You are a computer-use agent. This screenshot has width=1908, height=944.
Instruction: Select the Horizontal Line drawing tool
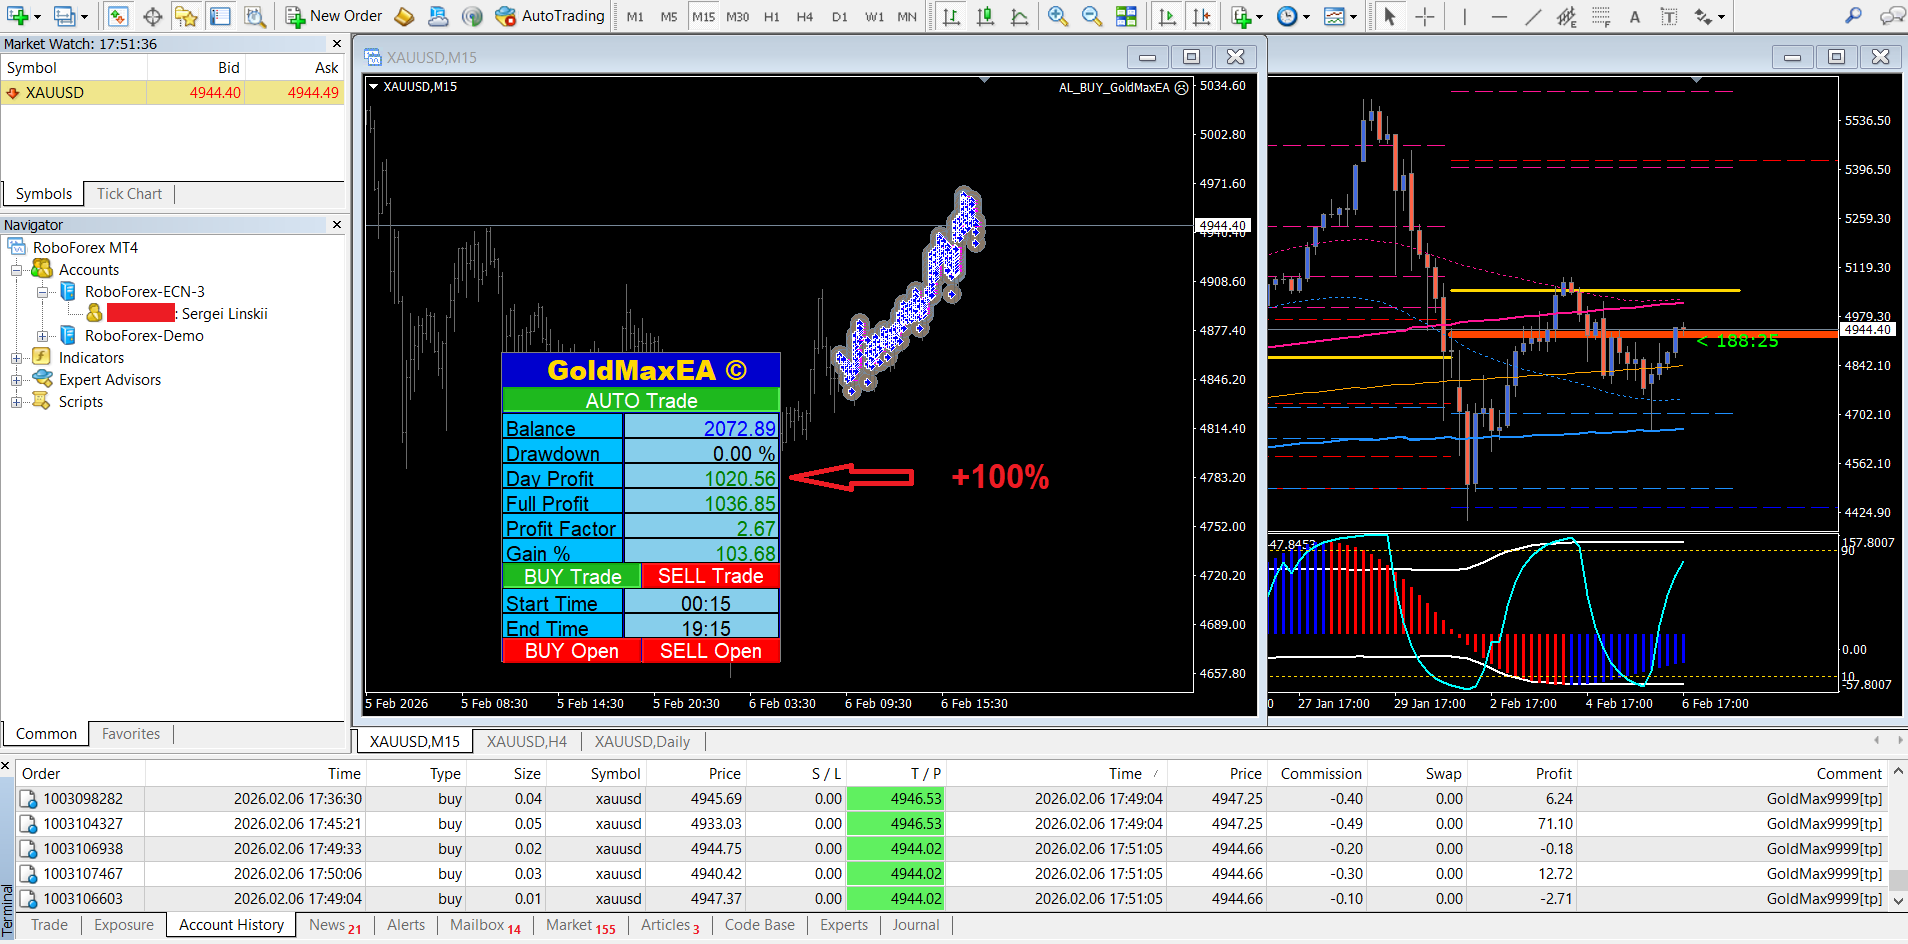(1498, 16)
